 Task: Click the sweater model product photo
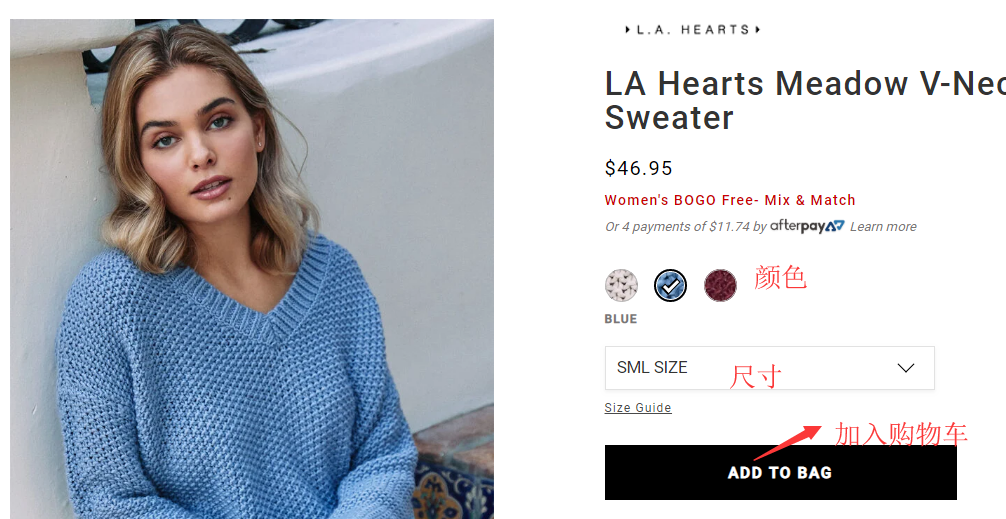click(252, 269)
